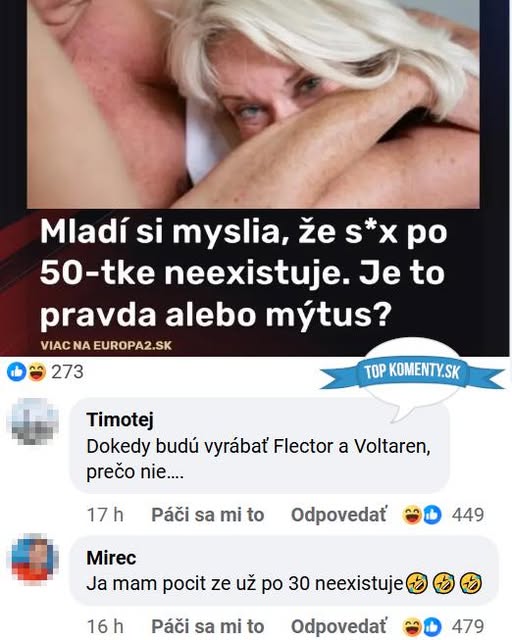Click the laughing emoji on Mirec's comment reactions
Image resolution: width=512 pixels, height=640 pixels.
(x=412, y=627)
